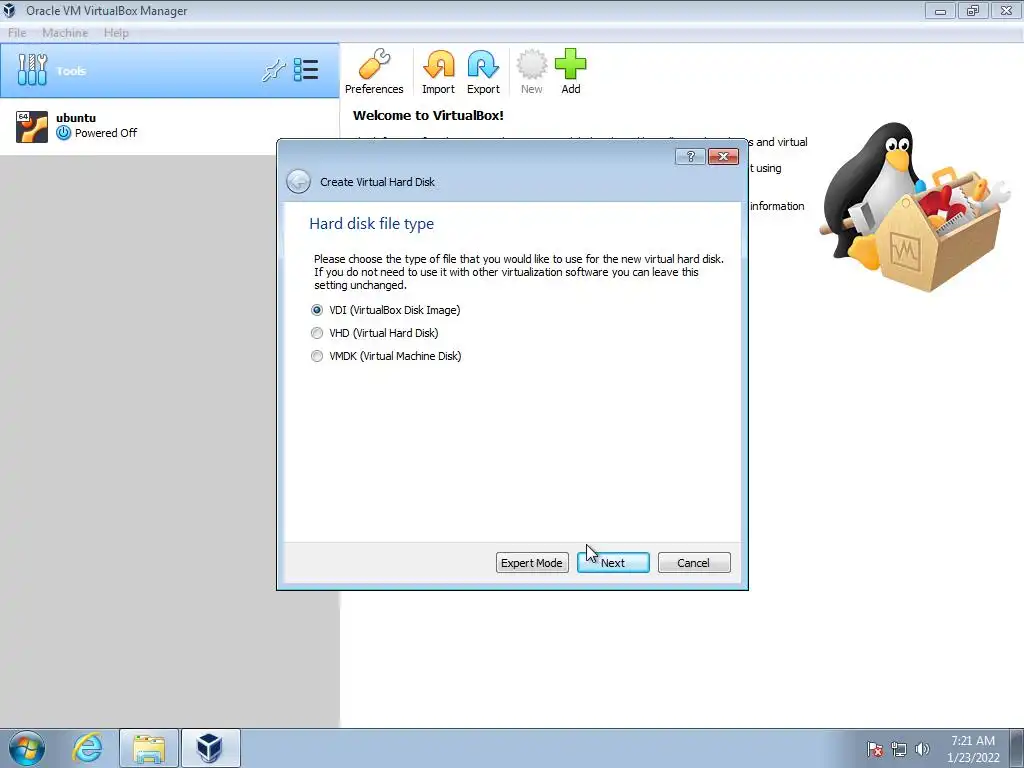Image resolution: width=1024 pixels, height=768 pixels.
Task: Launch Internet Explorer from the taskbar
Action: pyautogui.click(x=88, y=748)
